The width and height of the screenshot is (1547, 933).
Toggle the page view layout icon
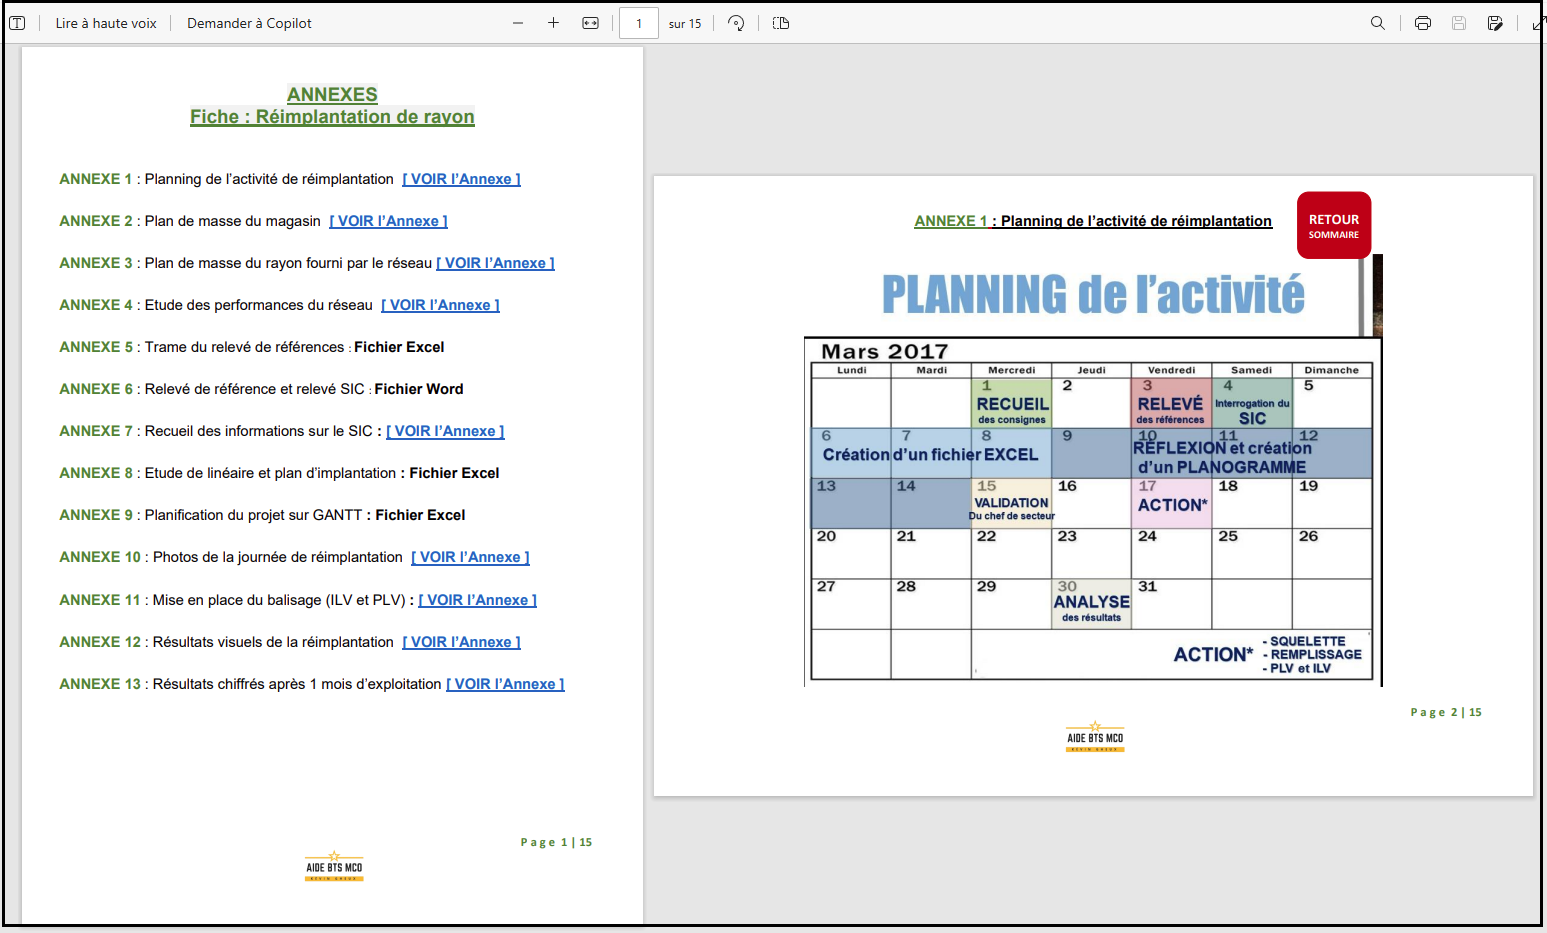[781, 23]
